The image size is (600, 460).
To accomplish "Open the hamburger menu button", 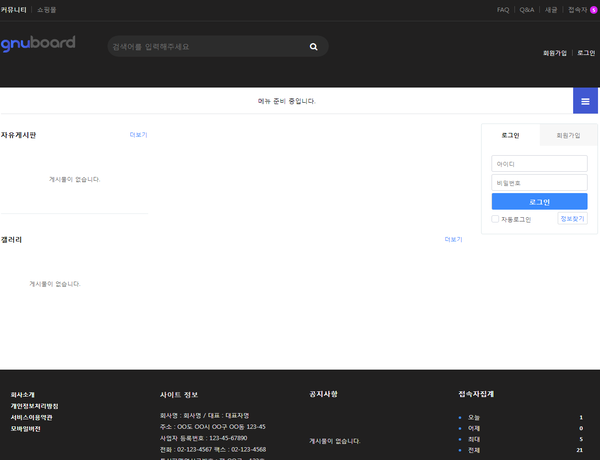I will point(585,101).
